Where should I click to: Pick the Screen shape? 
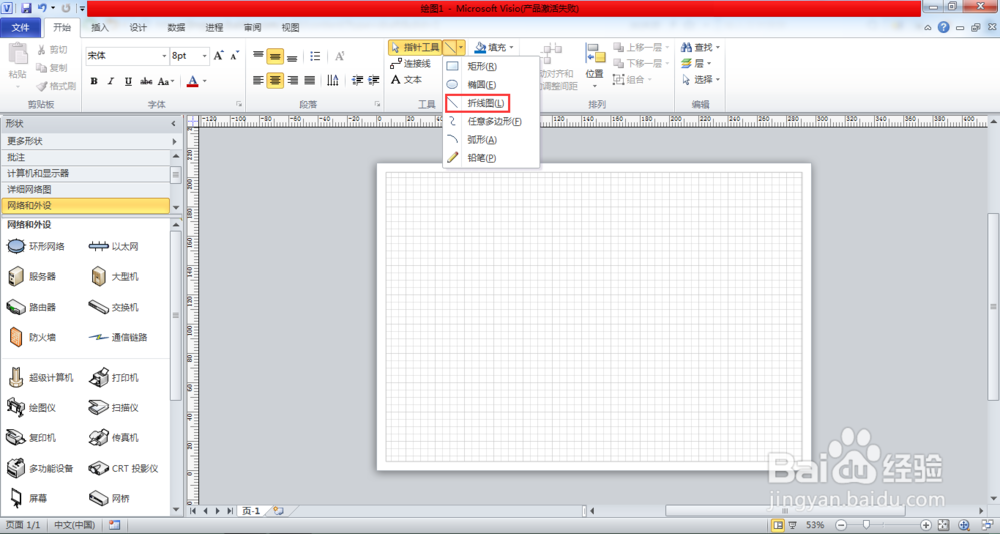coord(27,498)
